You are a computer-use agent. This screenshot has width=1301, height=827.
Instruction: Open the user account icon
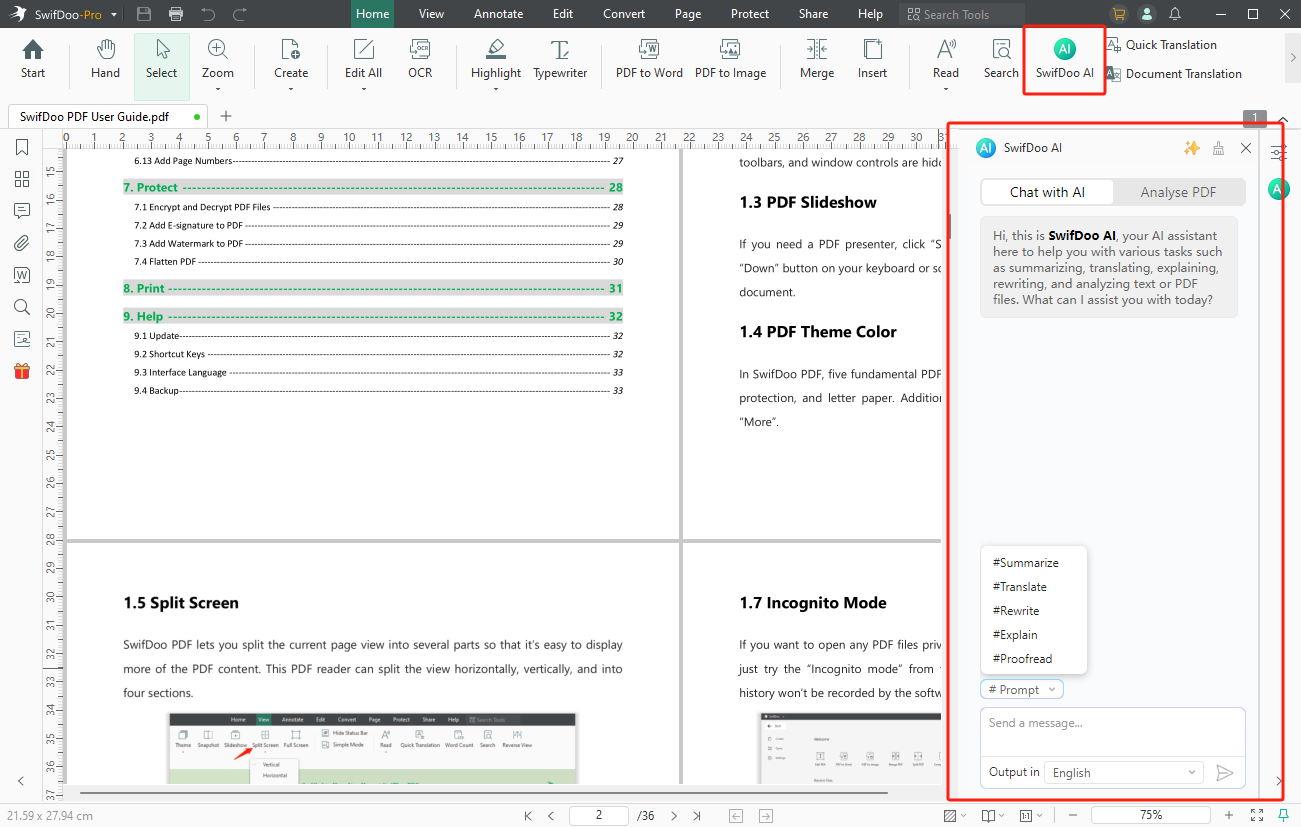point(1147,14)
